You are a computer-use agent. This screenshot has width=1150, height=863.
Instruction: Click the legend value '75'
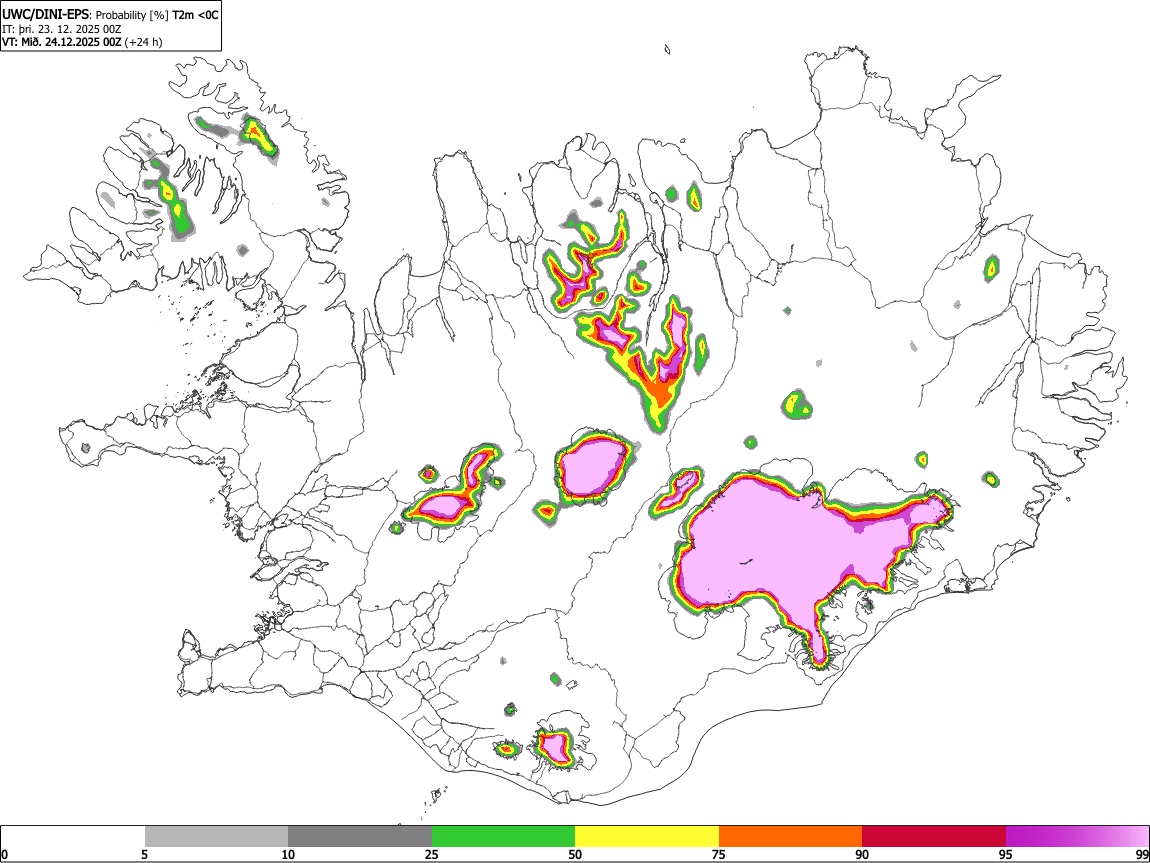click(x=719, y=854)
